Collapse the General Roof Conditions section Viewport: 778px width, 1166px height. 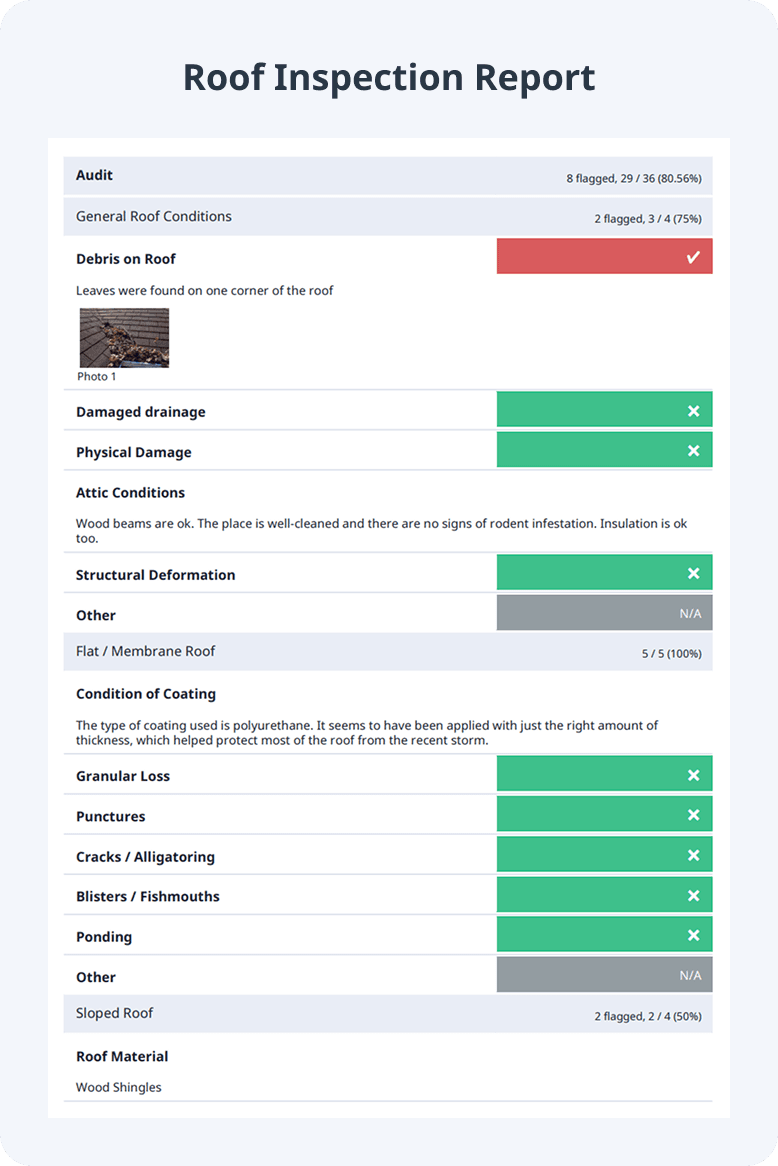click(388, 216)
